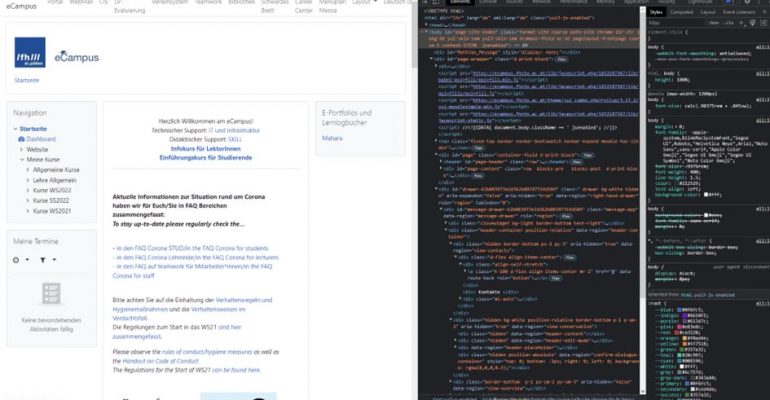Click flex badge on page-wrapper div
The height and width of the screenshot is (400, 770).
(562, 59)
